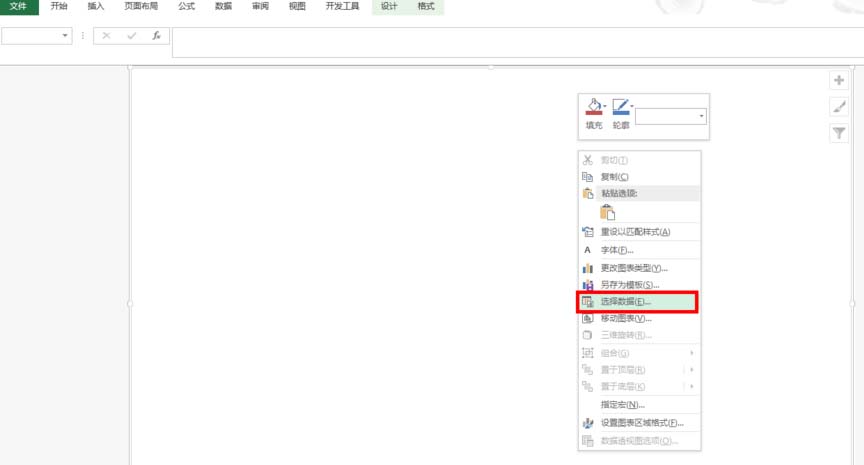
Task: Apply 轮廓 outline pen on mini toolbar
Action: 620,107
